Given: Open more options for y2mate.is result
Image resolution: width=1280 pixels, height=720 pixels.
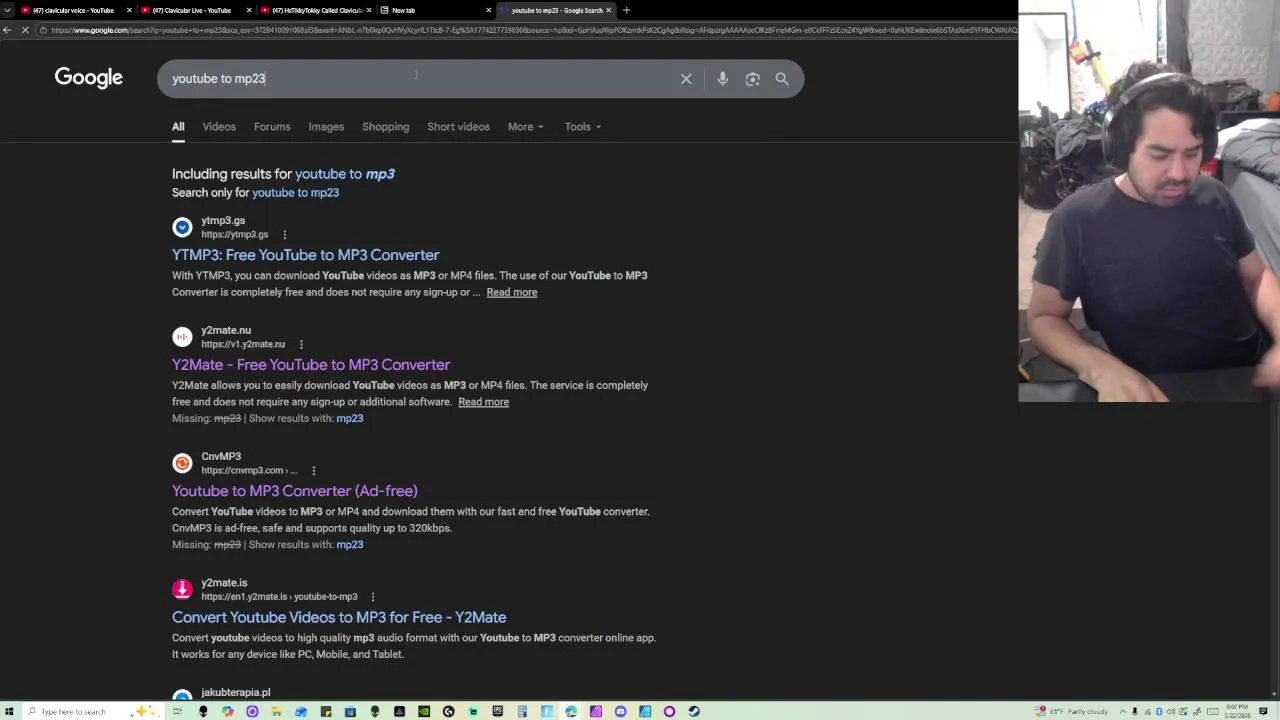Looking at the screenshot, I should (x=373, y=596).
